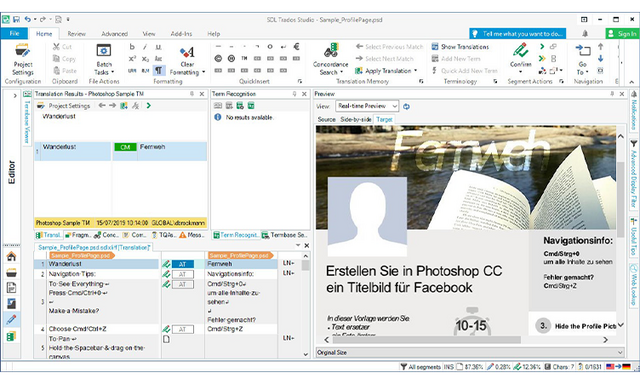Screen dimensions: 640x384
Task: Switch to the Advanced ribbon tab
Action: [x=114, y=34]
